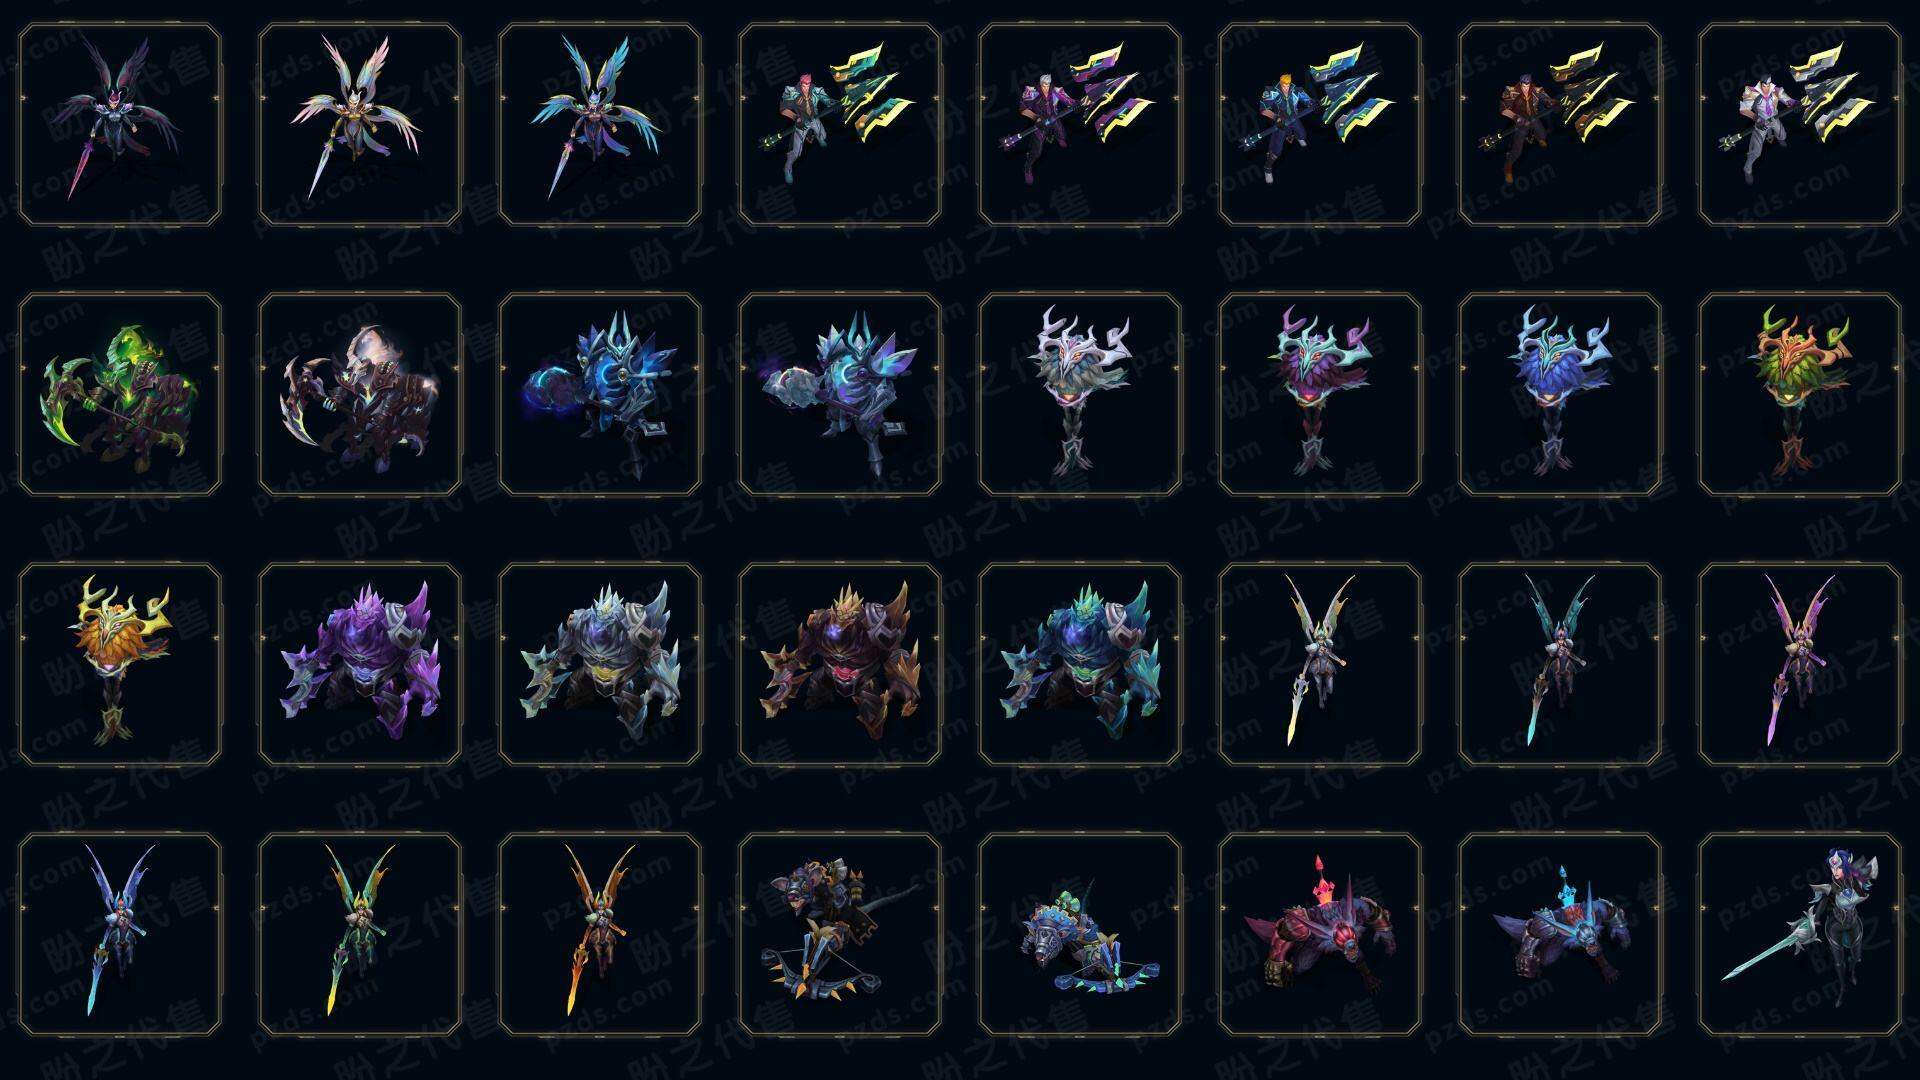Image resolution: width=1920 pixels, height=1080 pixels.
Task: Select the purple crystal golem skin
Action: click(360, 664)
